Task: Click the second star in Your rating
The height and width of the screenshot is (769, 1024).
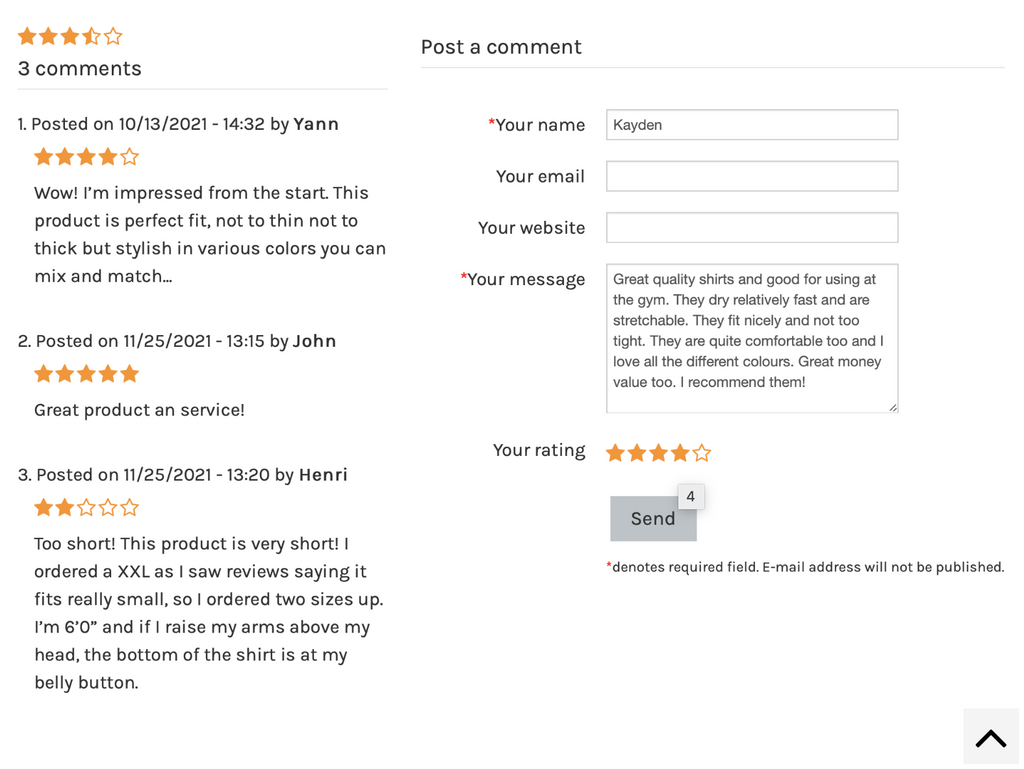Action: 637,452
